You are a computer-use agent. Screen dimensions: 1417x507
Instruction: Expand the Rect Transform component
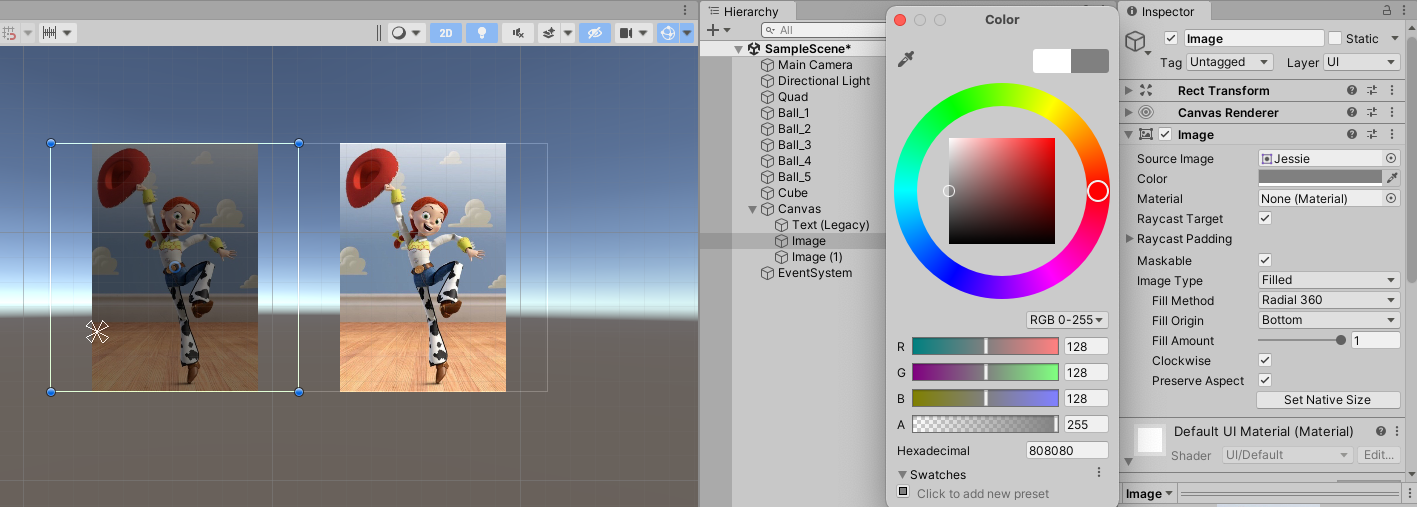[x=1129, y=90]
